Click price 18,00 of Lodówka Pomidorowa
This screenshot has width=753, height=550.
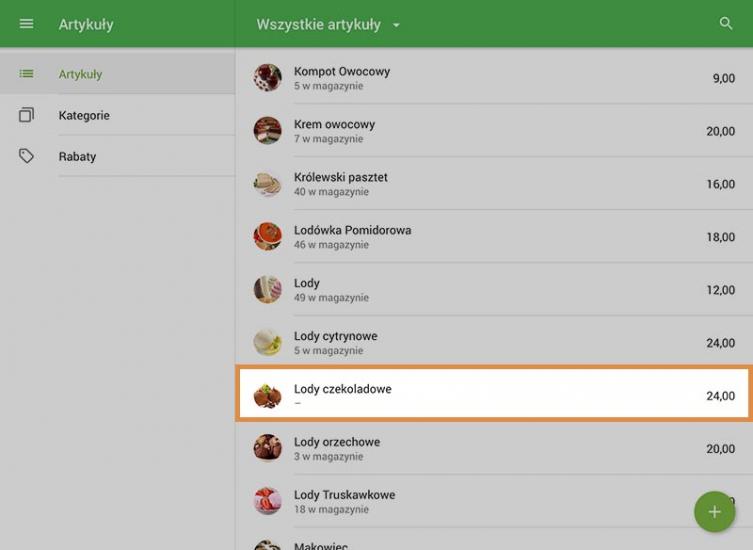click(x=720, y=237)
